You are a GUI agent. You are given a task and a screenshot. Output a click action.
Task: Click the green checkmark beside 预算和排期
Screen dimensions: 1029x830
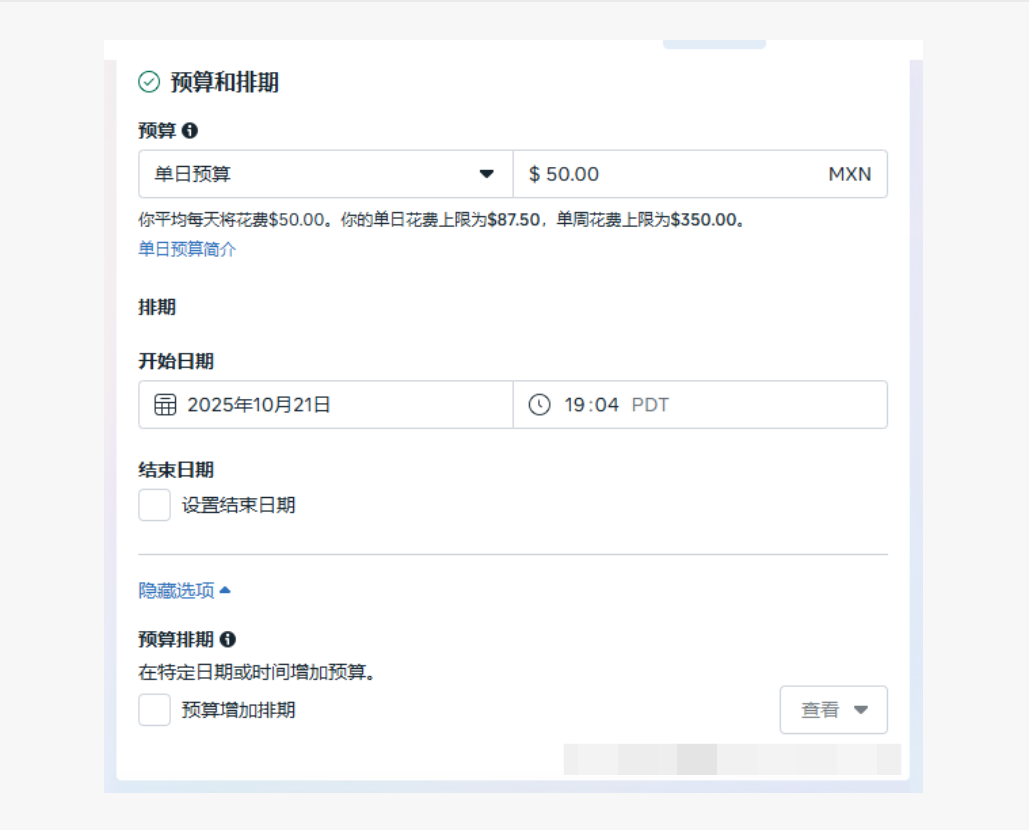tap(149, 82)
